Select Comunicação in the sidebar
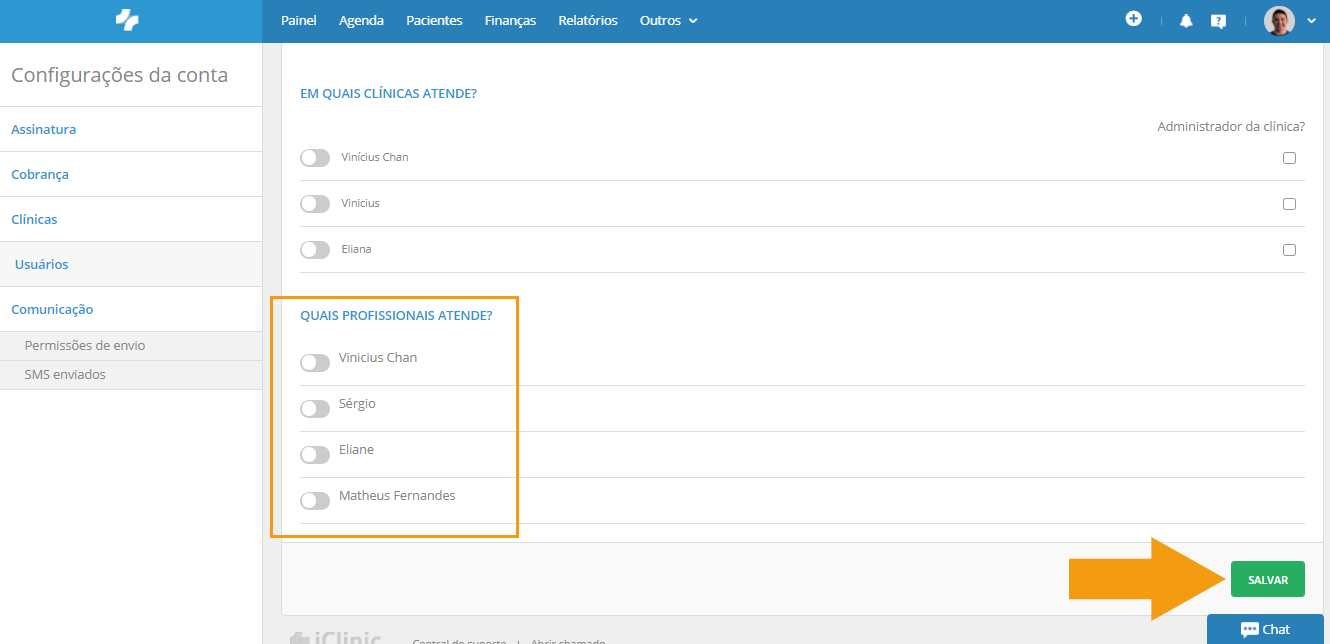Viewport: 1330px width, 644px height. point(131,309)
